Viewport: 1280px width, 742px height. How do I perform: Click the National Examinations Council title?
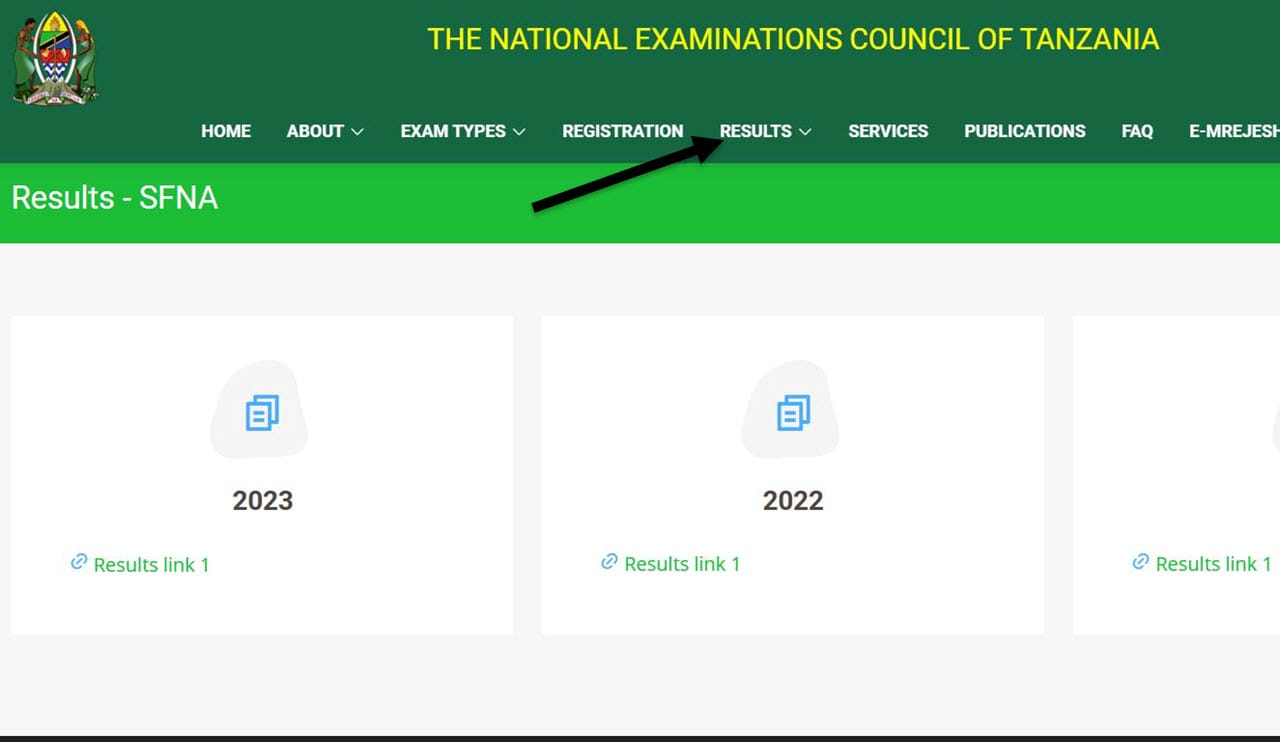(x=793, y=39)
